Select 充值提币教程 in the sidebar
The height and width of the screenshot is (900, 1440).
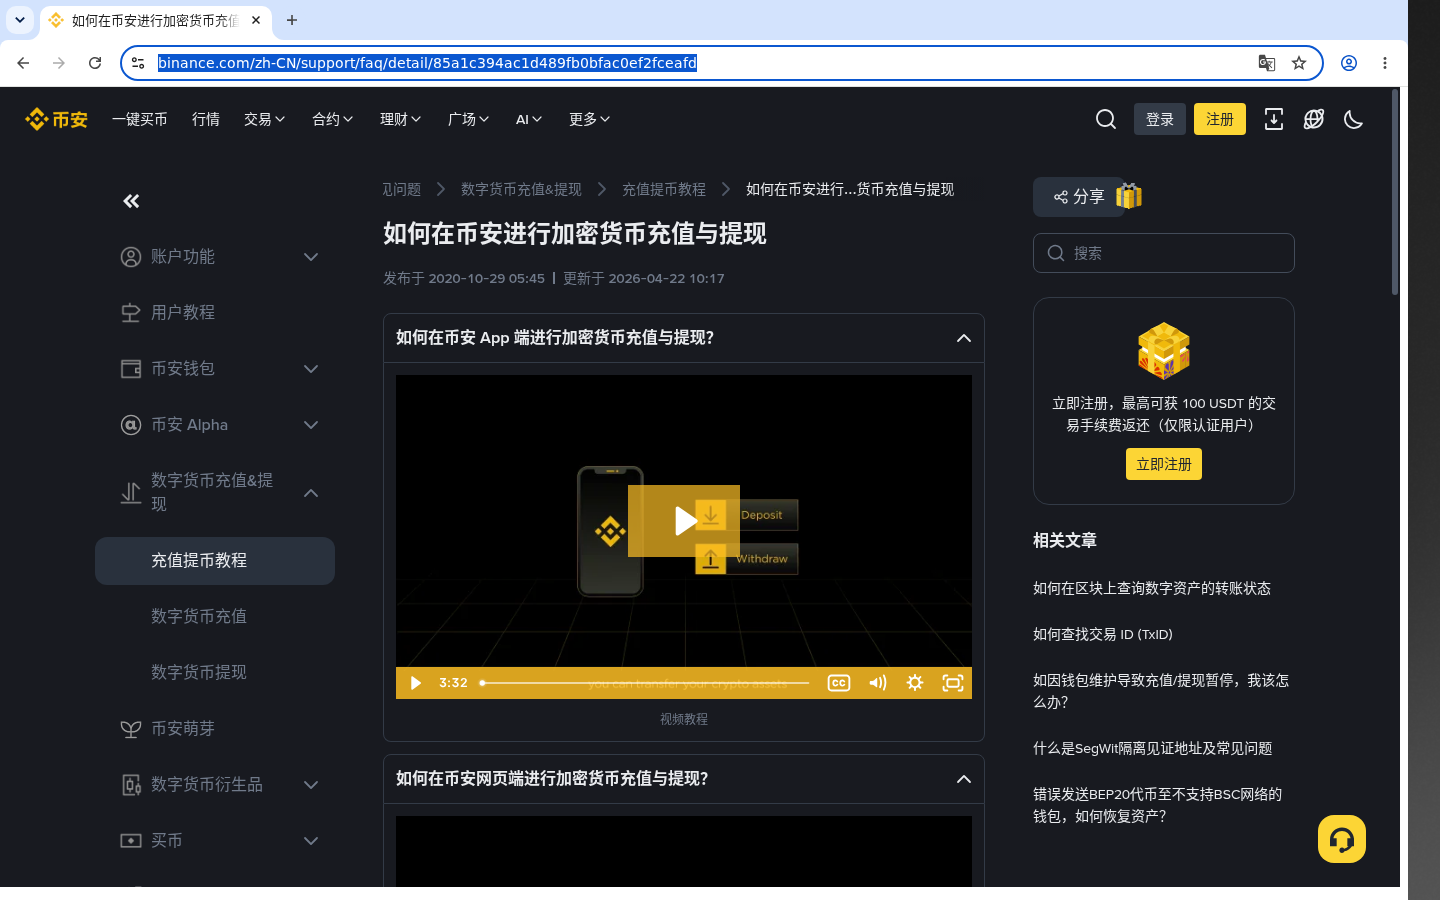click(x=215, y=561)
